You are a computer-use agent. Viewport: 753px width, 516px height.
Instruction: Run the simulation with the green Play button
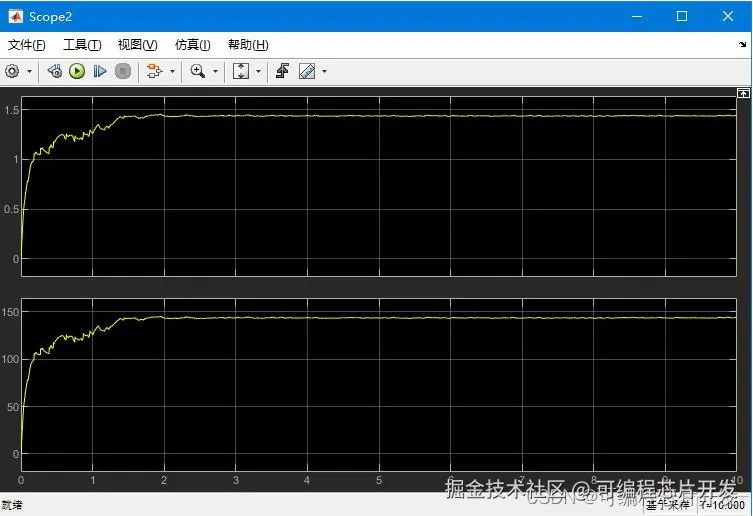pyautogui.click(x=77, y=71)
